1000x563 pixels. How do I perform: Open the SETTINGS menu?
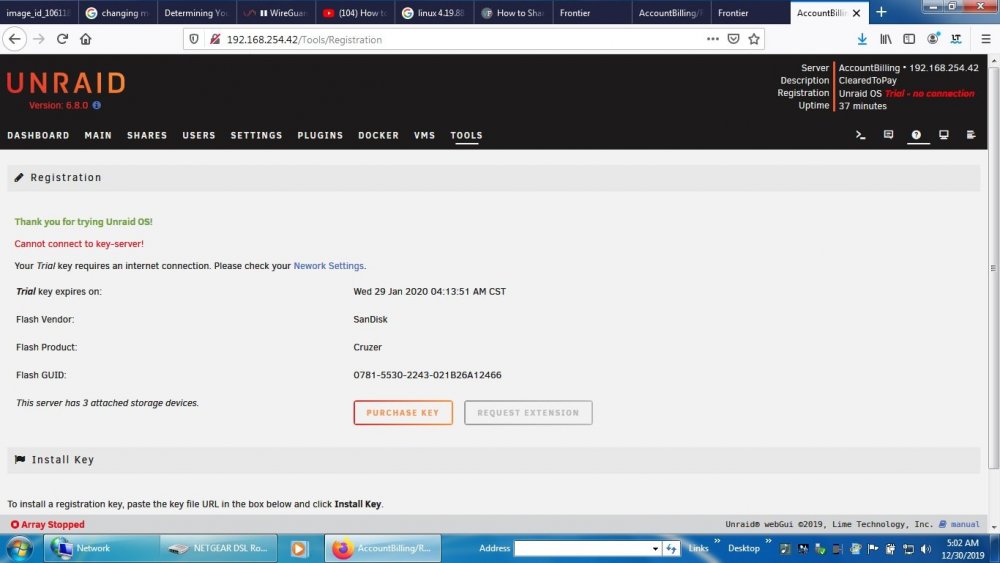[x=256, y=135]
